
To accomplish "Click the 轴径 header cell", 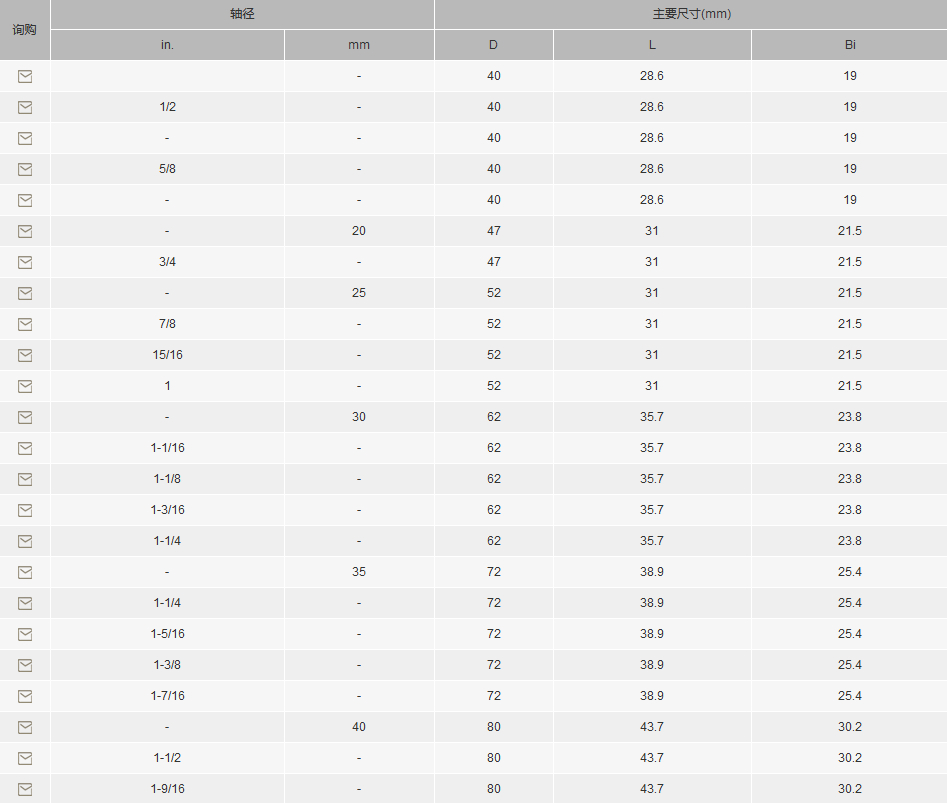I will (x=242, y=14).
